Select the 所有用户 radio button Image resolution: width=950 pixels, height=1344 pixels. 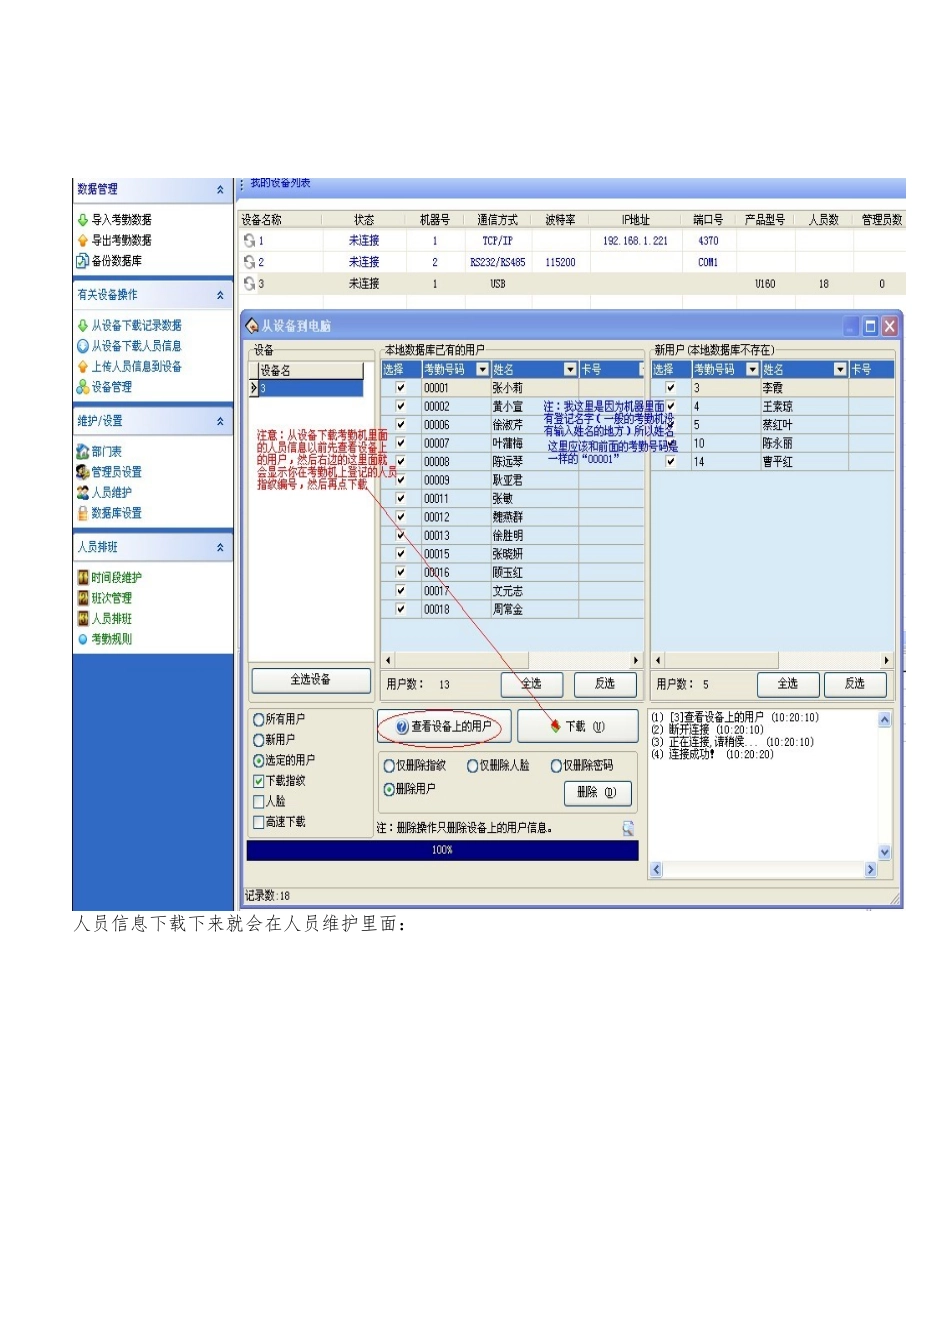[x=258, y=719]
